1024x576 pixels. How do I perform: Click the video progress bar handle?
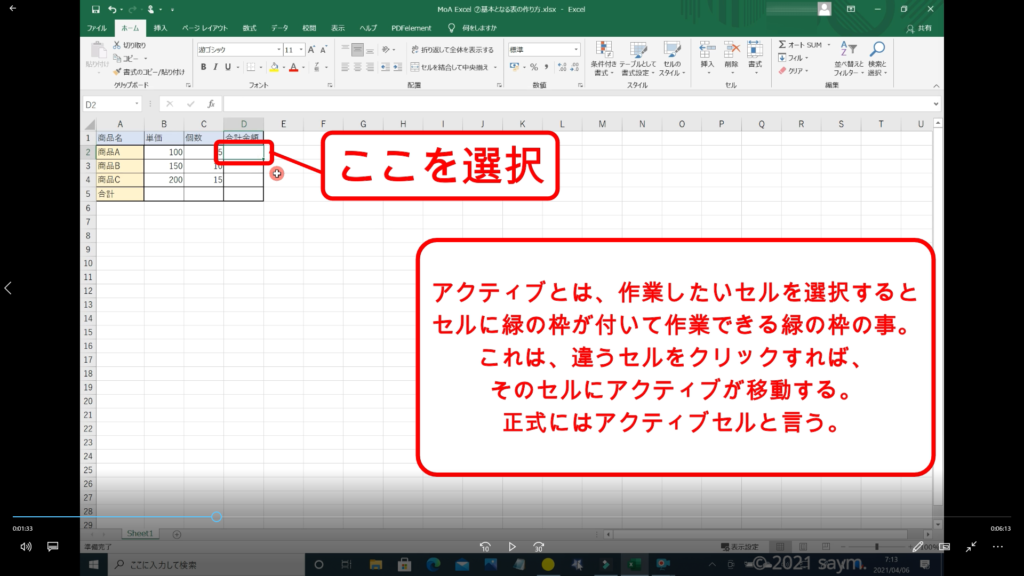[216, 517]
